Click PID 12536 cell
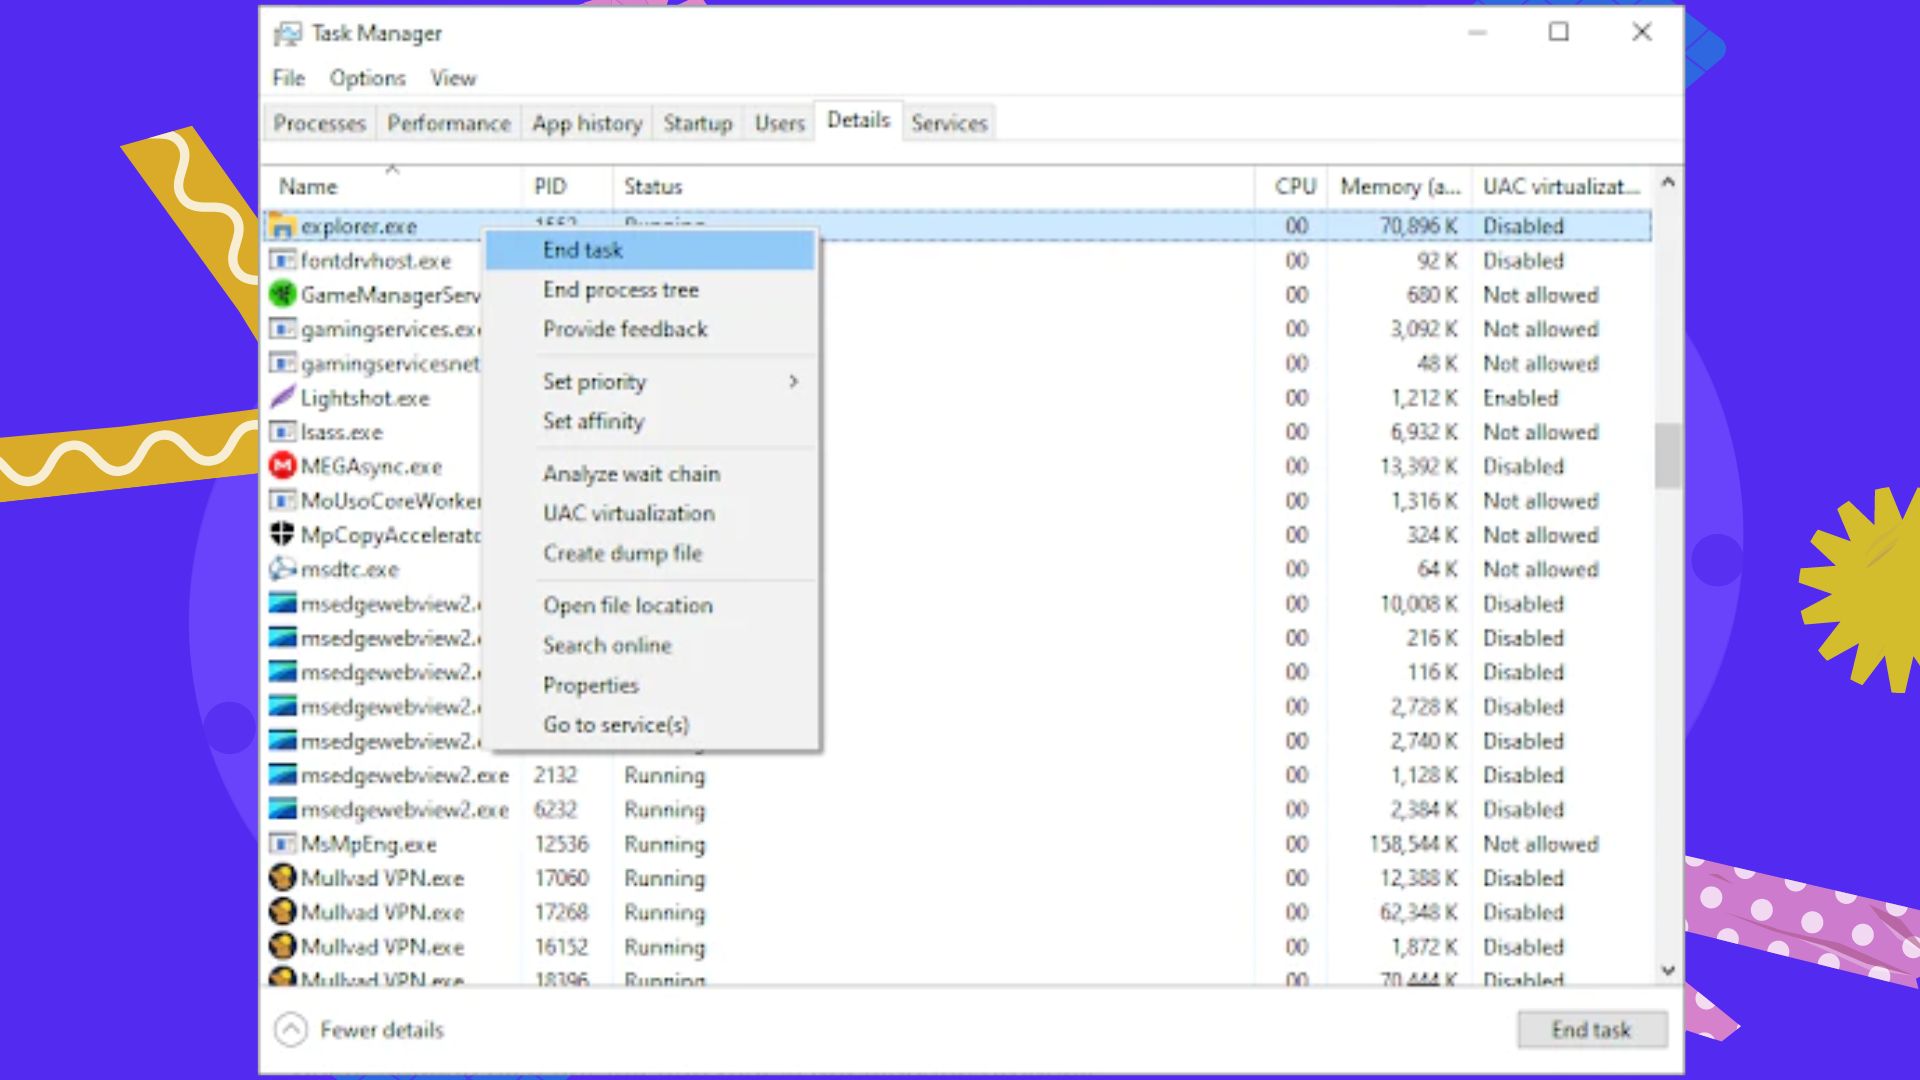Image resolution: width=1920 pixels, height=1080 pixels. (x=562, y=844)
